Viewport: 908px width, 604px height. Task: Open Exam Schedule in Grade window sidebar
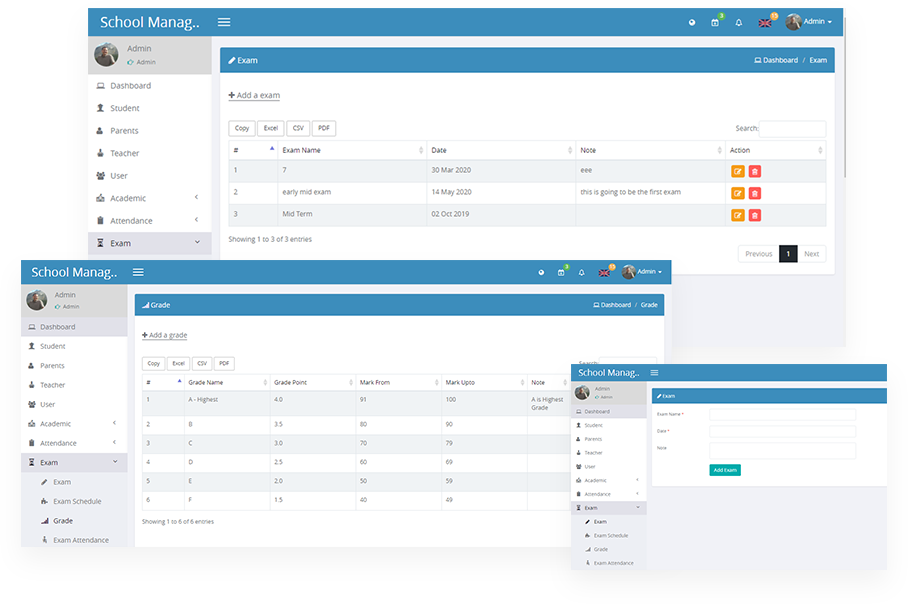(74, 501)
